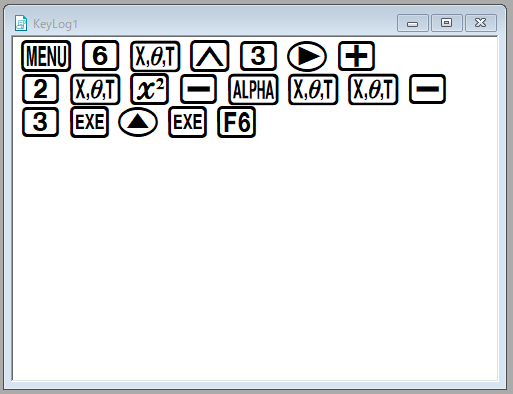Click the KeyLog1 document icon in title bar
Viewport: 513px width, 394px height.
pos(21,23)
